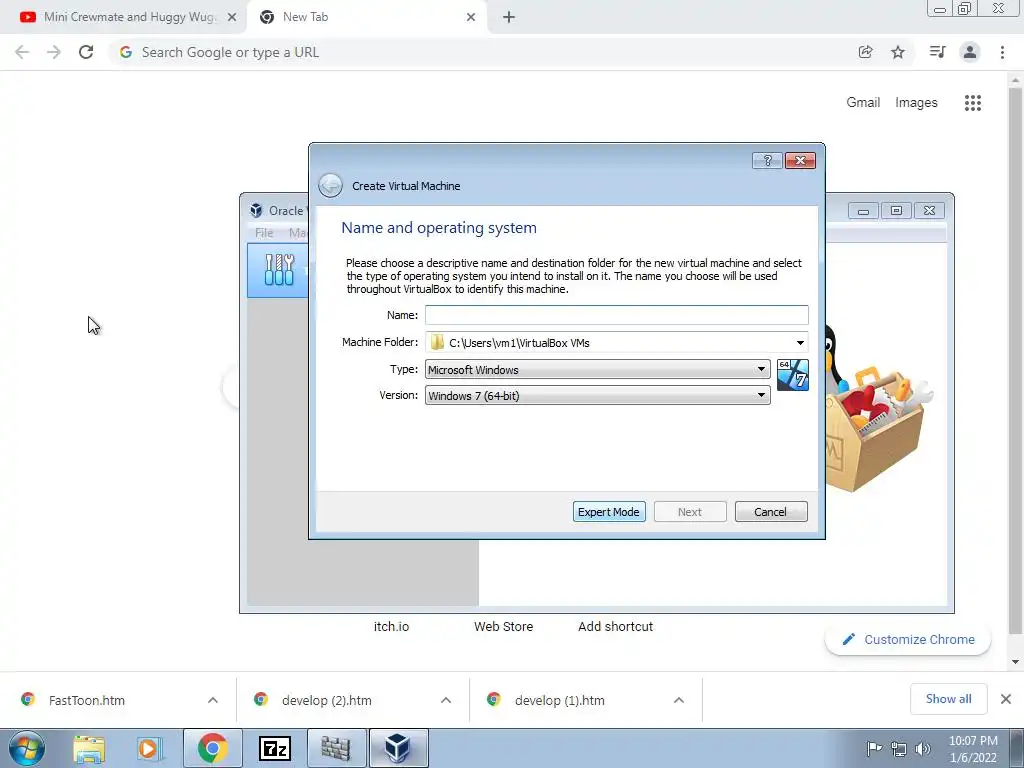The image size is (1024, 768).
Task: Open the develop (2).htm download
Action: click(x=327, y=700)
